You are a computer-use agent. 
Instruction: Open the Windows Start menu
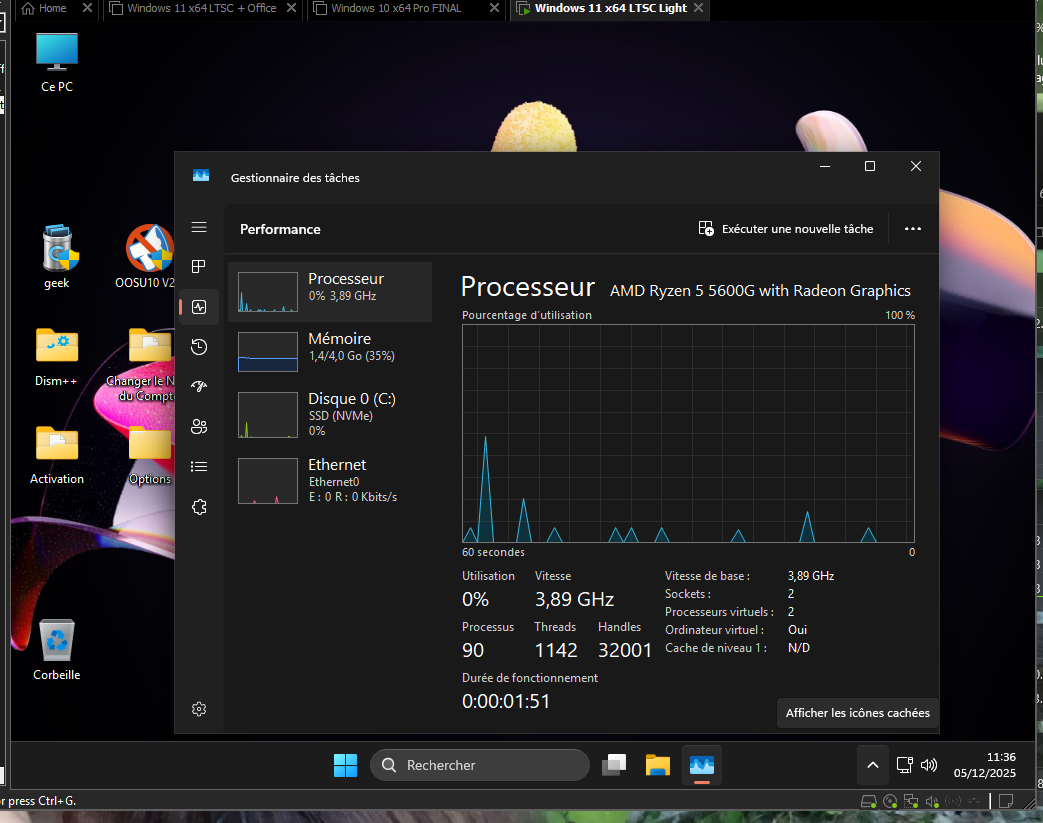coord(345,765)
